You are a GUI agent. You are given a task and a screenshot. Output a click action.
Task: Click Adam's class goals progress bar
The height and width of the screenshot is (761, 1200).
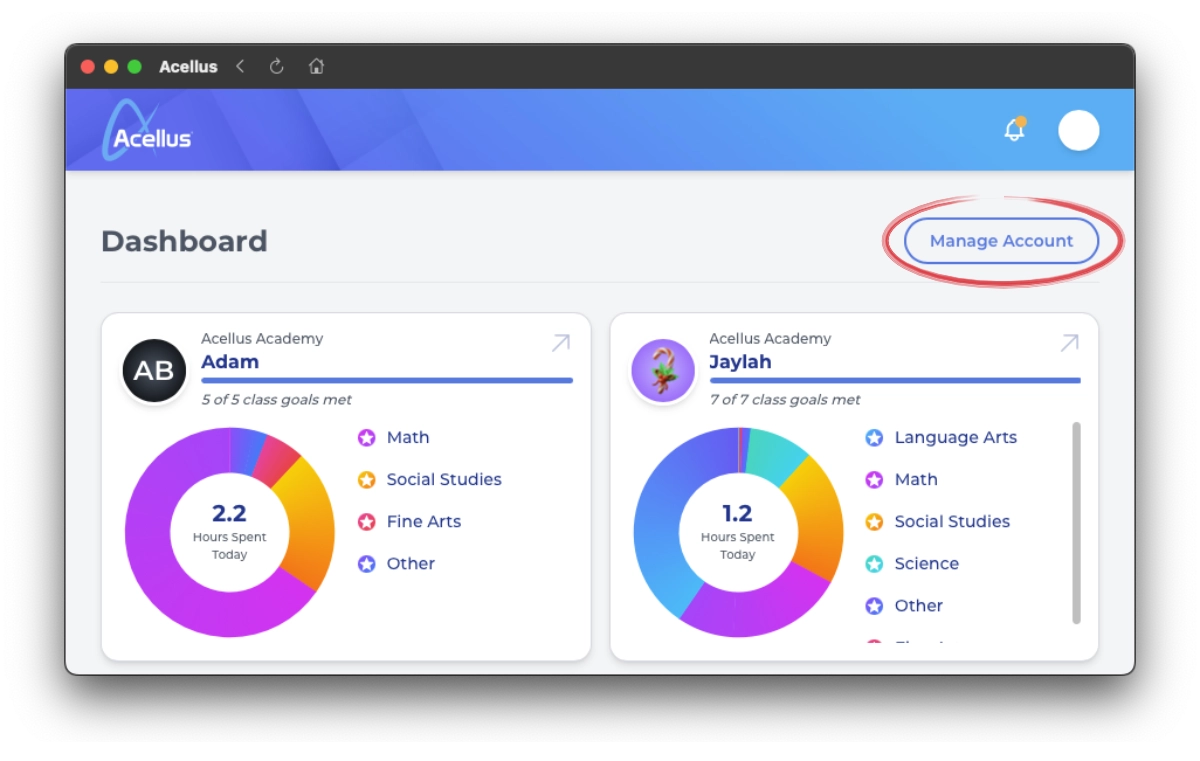pyautogui.click(x=386, y=379)
